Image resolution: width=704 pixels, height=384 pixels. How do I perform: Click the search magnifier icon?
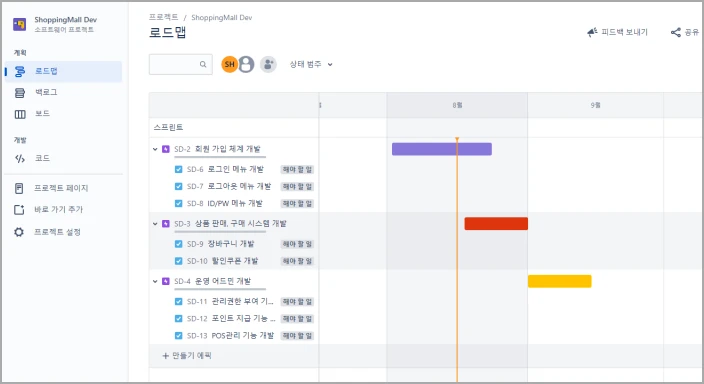click(203, 64)
